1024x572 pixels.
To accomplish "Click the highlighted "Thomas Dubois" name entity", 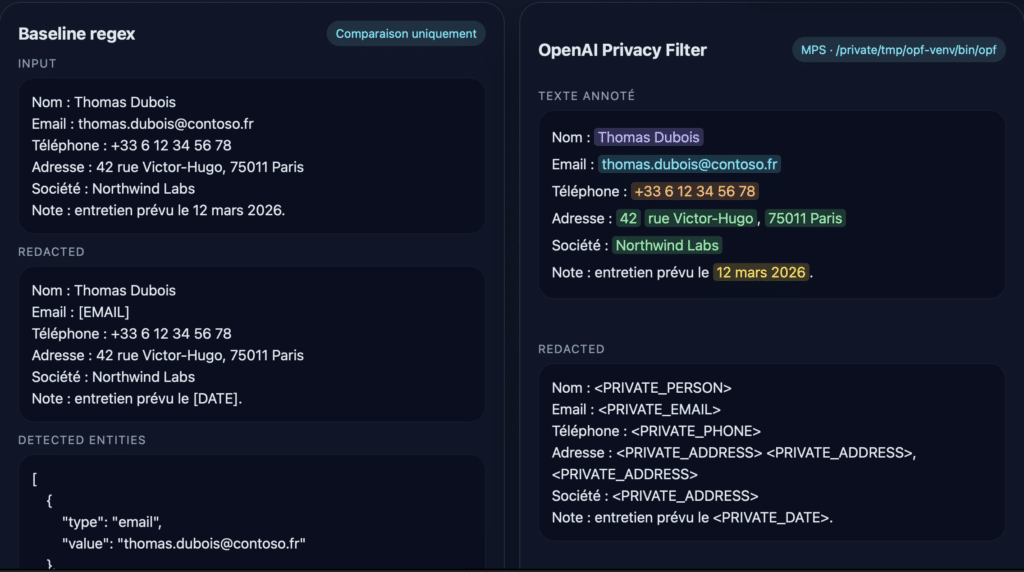I will pyautogui.click(x=648, y=137).
